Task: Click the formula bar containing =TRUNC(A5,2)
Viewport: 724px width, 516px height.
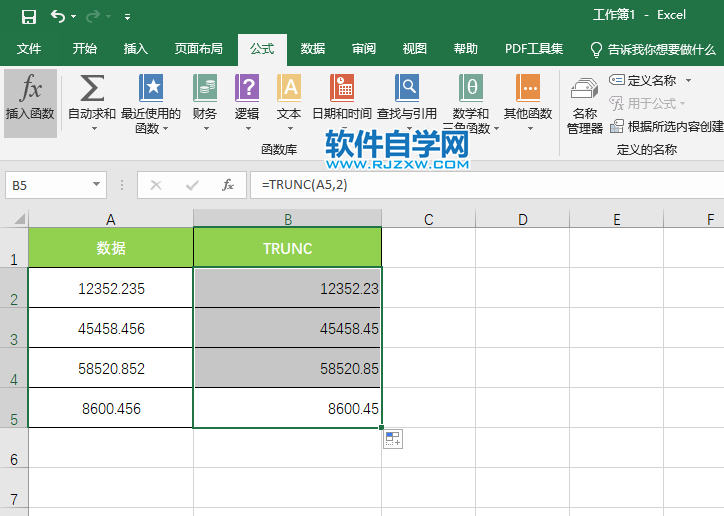Action: click(487, 185)
